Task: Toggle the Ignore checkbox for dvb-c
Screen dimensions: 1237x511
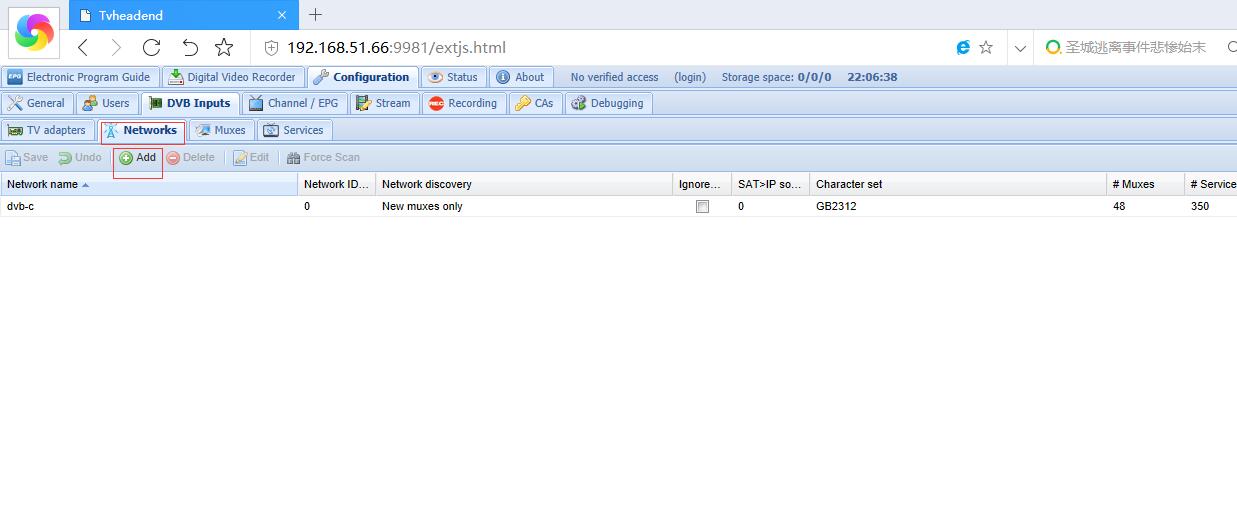Action: click(x=702, y=207)
